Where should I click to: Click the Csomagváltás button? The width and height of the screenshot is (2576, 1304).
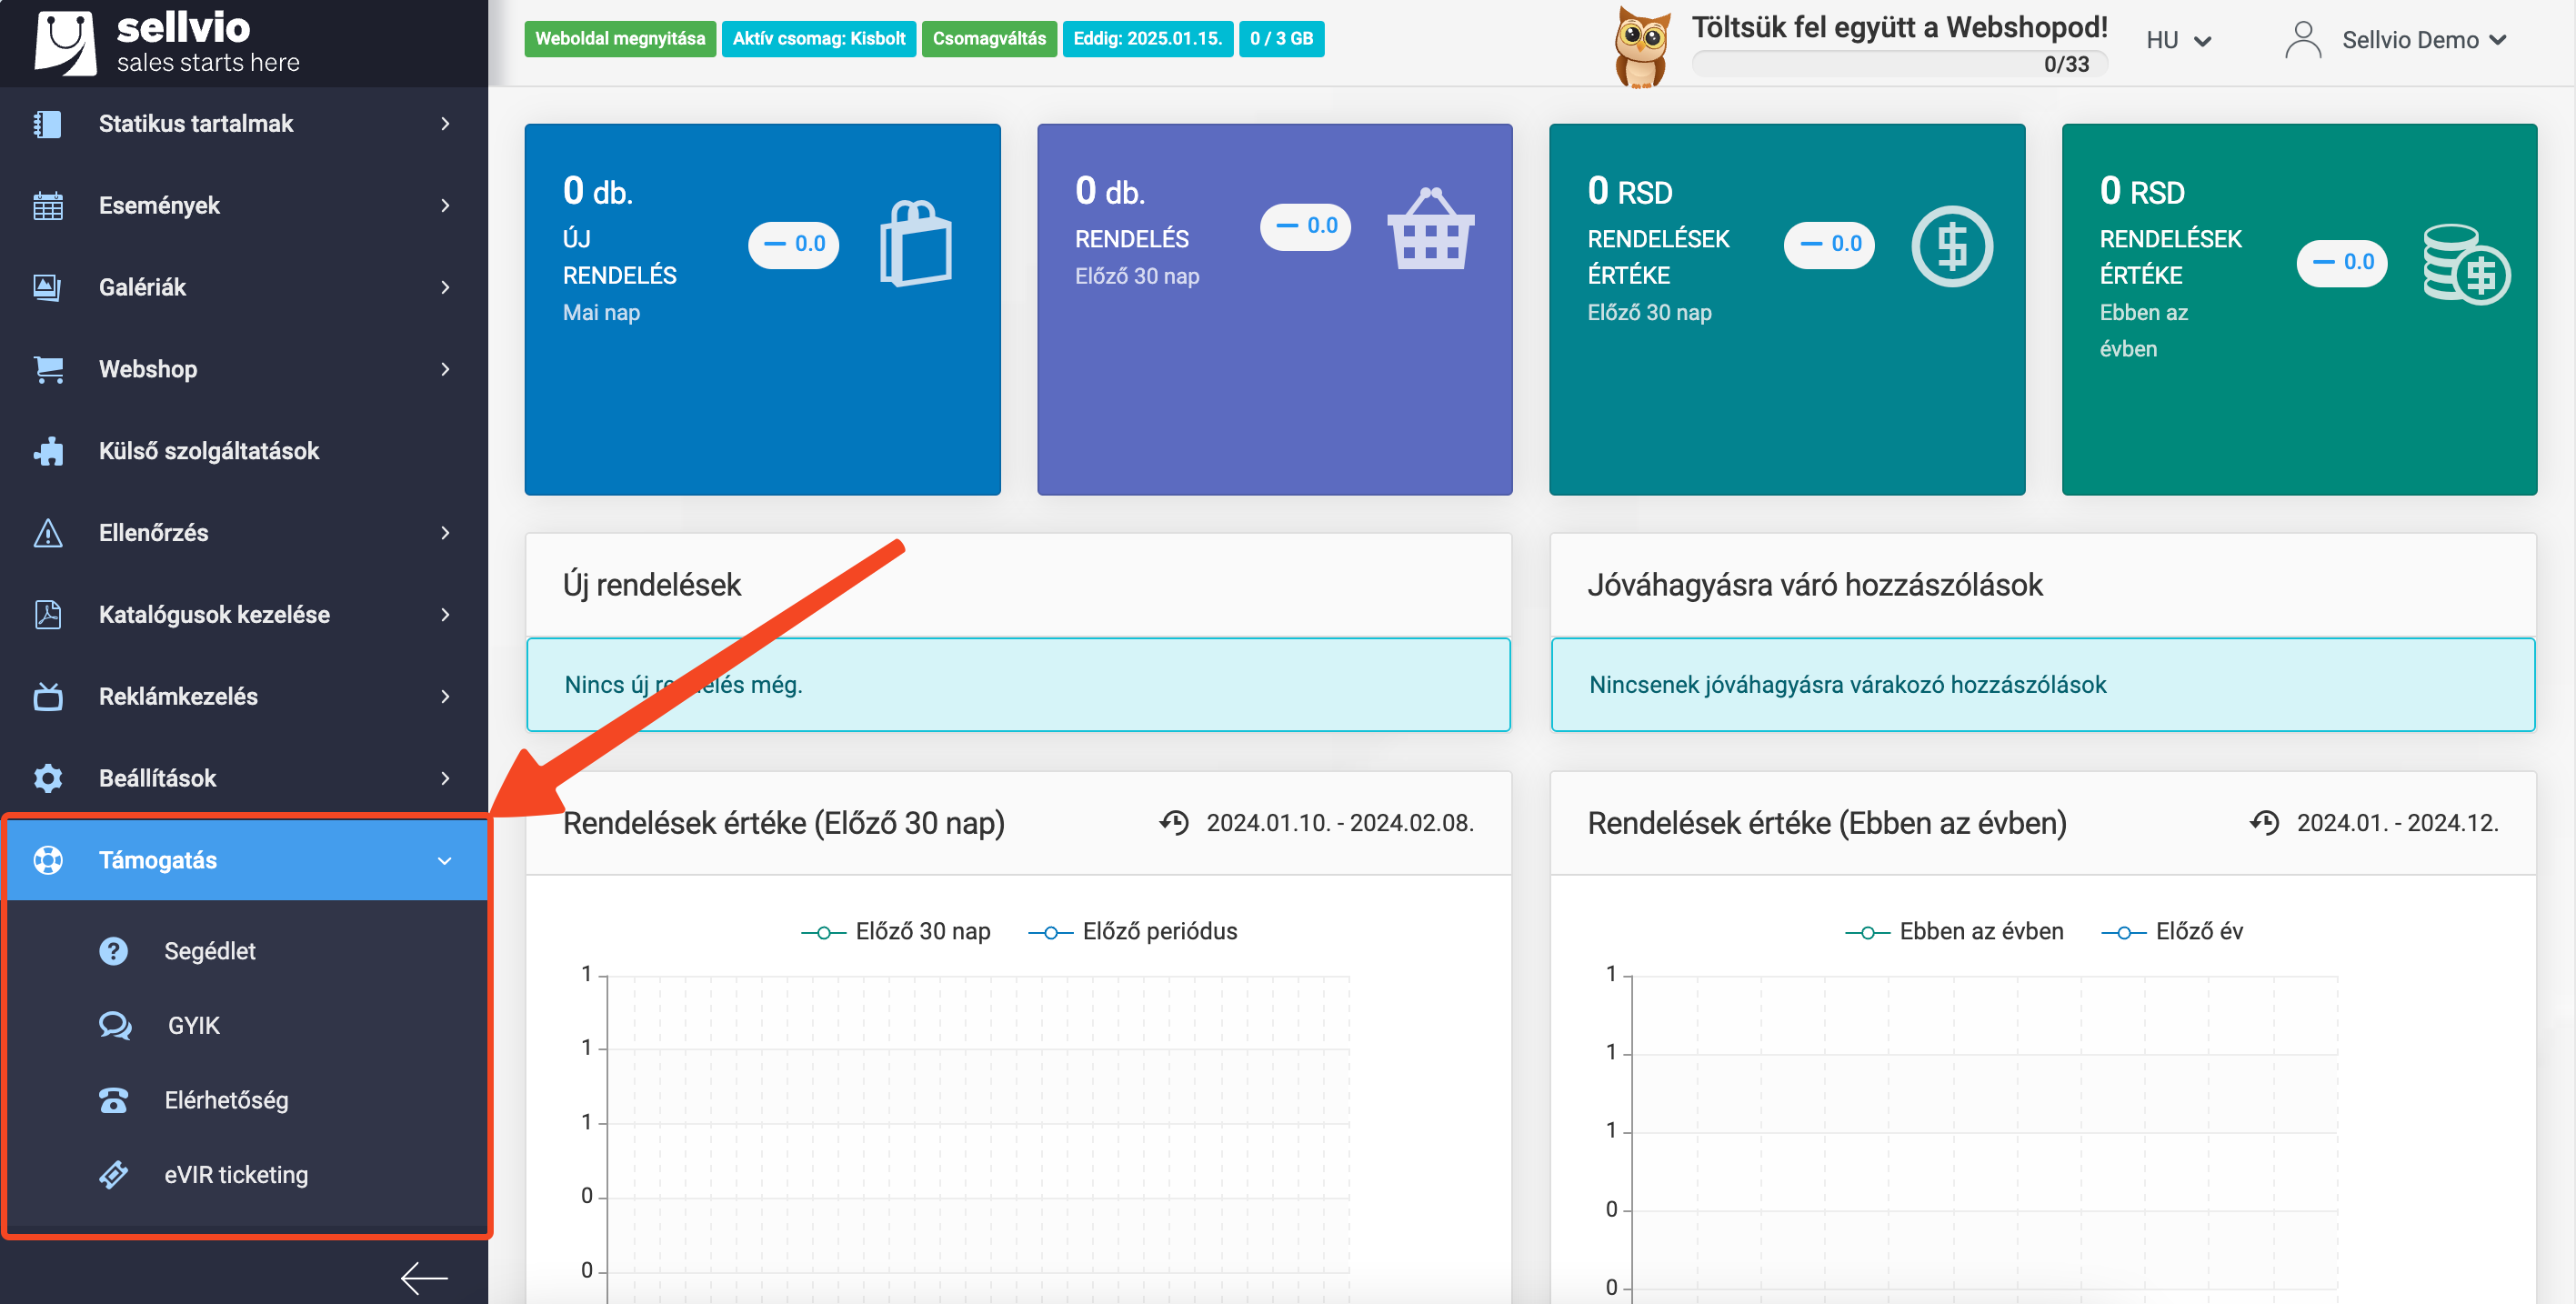coord(989,39)
